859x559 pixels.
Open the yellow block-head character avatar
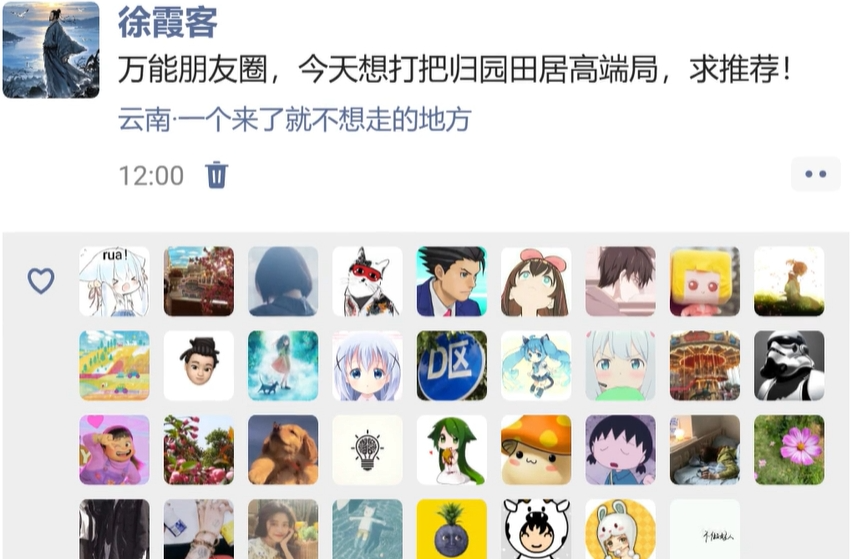(x=705, y=281)
